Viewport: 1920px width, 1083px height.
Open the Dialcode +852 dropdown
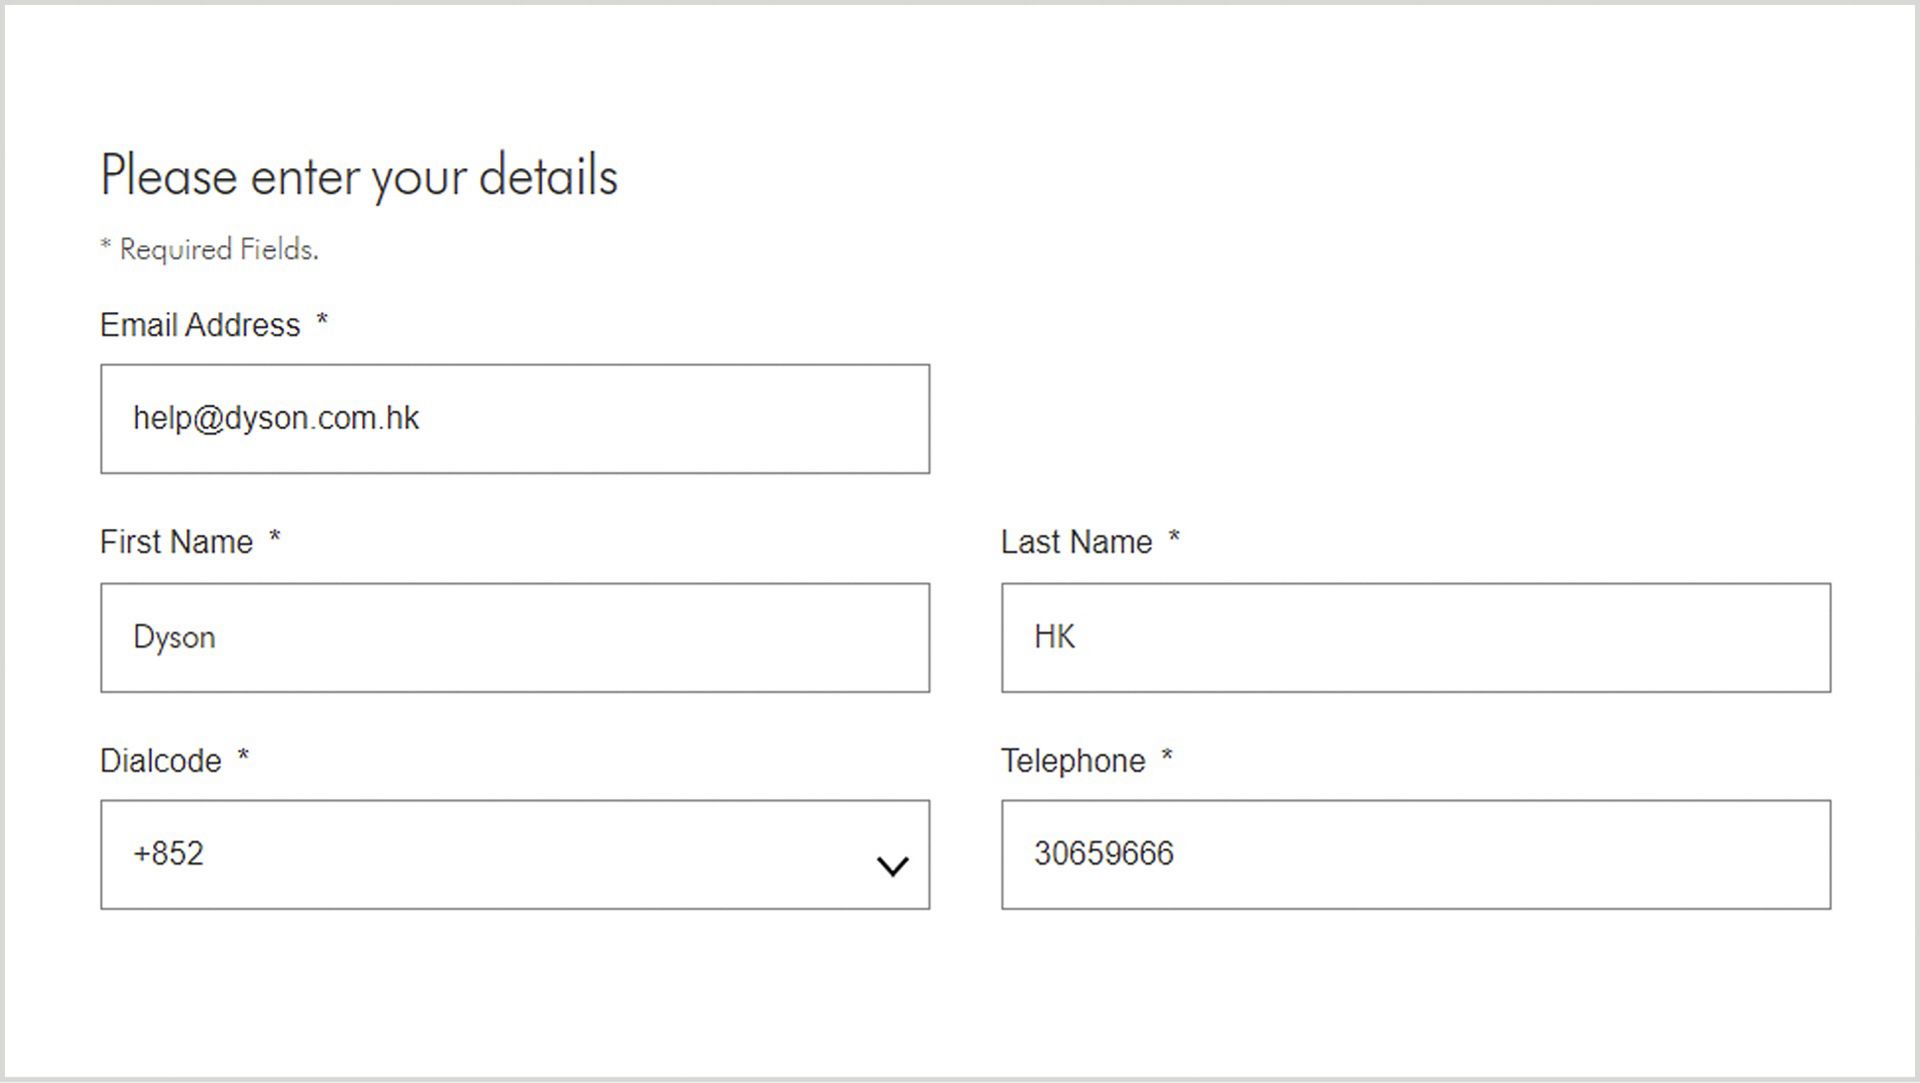click(515, 855)
